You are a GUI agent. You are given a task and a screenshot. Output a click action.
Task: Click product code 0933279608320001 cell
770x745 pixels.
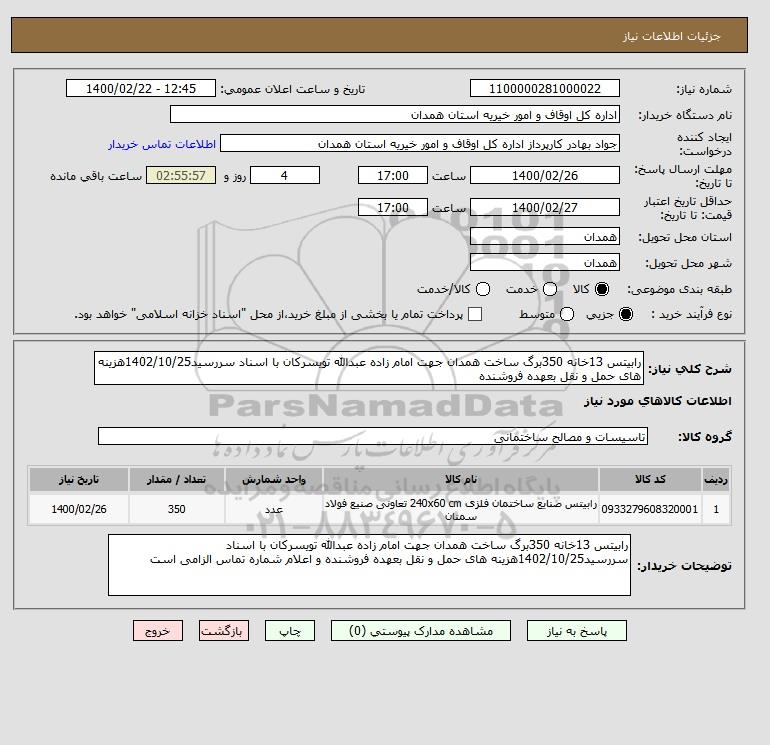point(650,509)
